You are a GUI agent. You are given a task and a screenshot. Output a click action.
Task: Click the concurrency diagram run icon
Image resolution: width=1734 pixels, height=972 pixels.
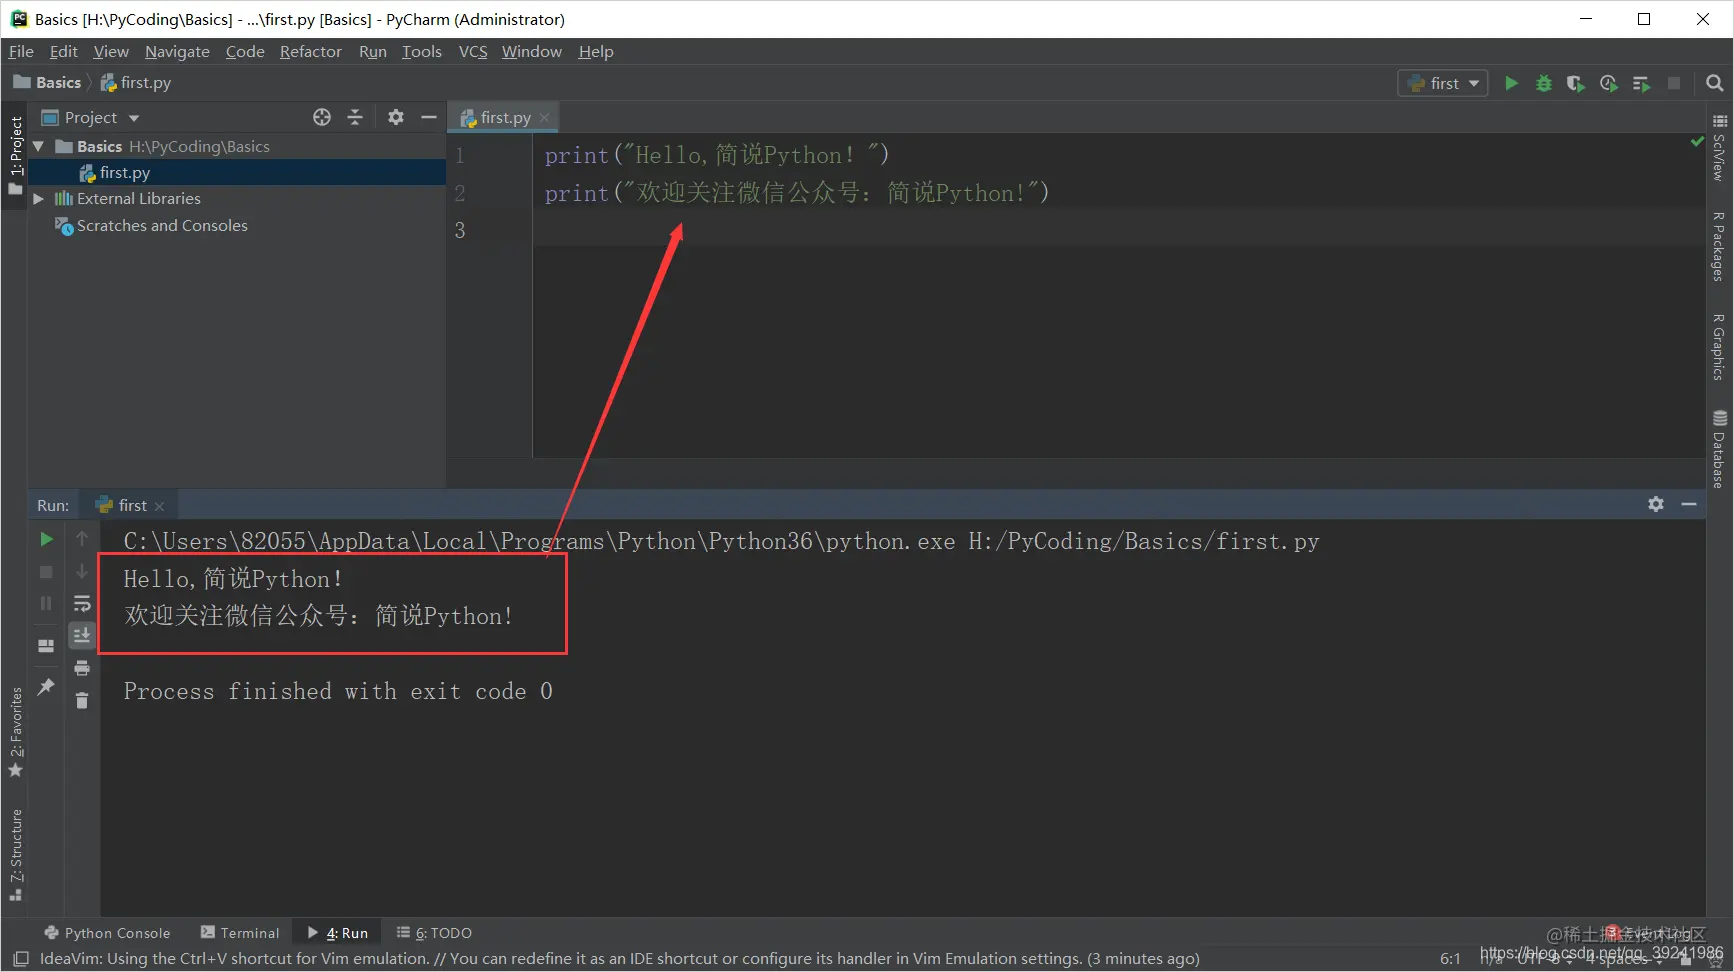(x=1641, y=83)
